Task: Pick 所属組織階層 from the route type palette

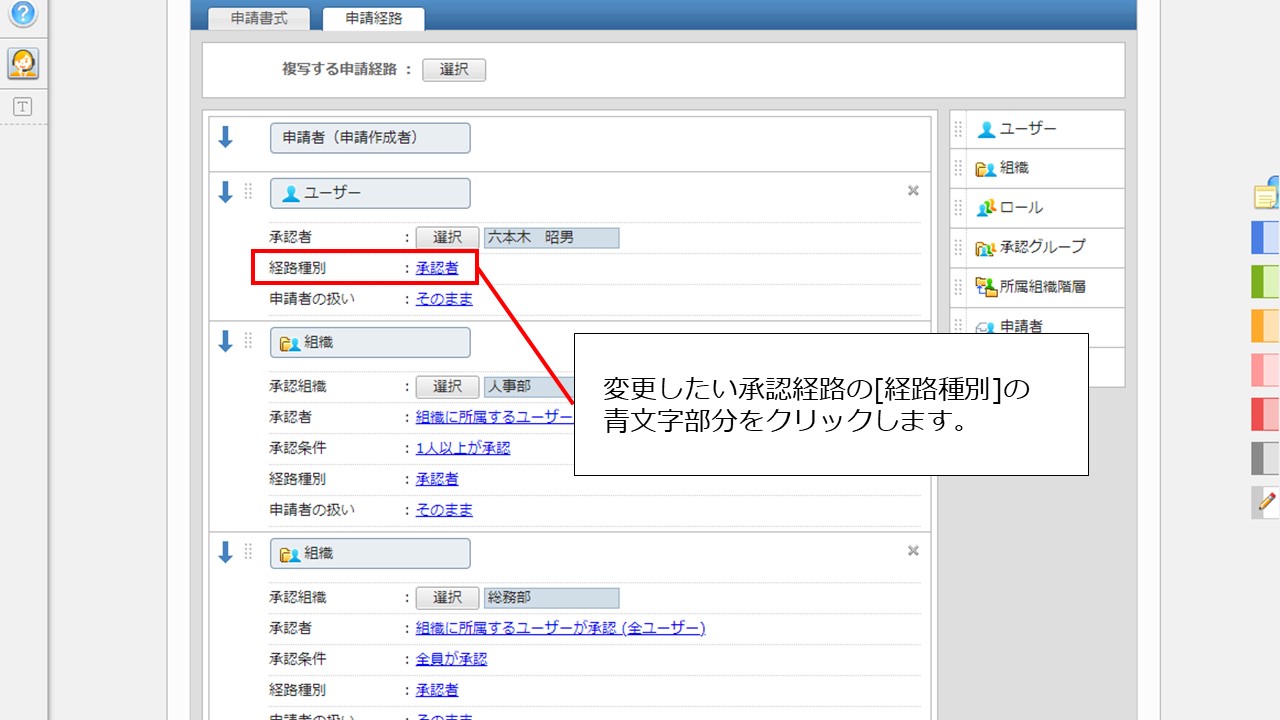Action: point(1042,287)
